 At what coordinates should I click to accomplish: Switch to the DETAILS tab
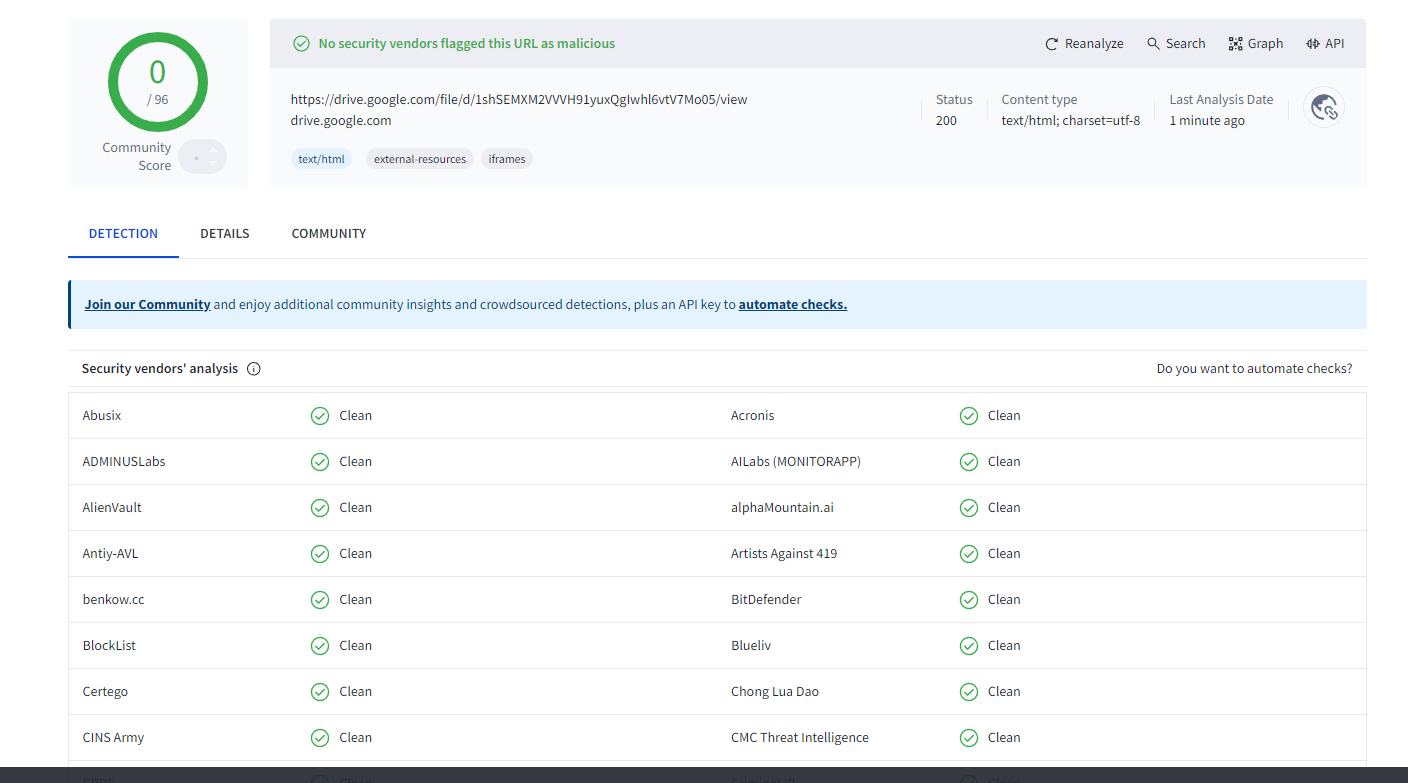point(225,234)
